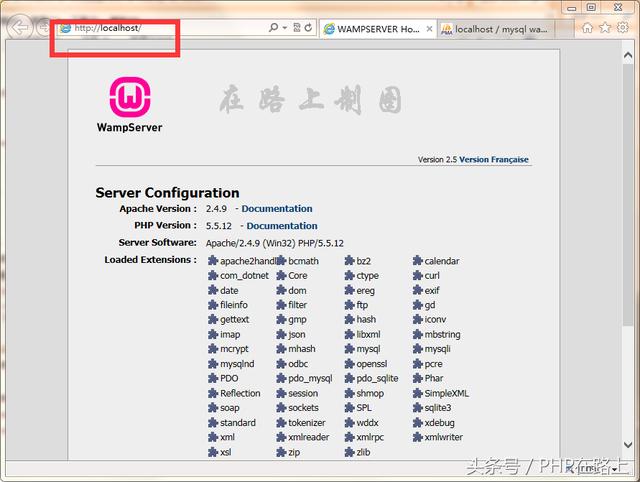Click the 'Phar' extension text
The height and width of the screenshot is (482, 640).
point(433,378)
